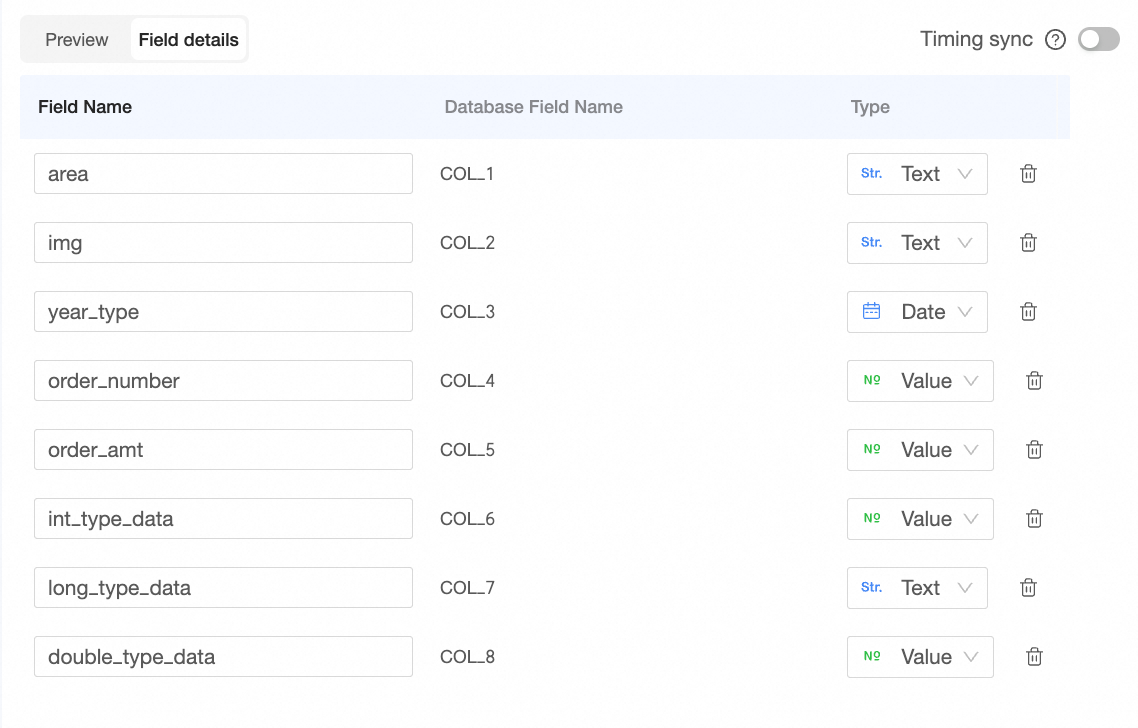Edit the int_type_data field name input
The height and width of the screenshot is (728, 1138).
point(223,518)
